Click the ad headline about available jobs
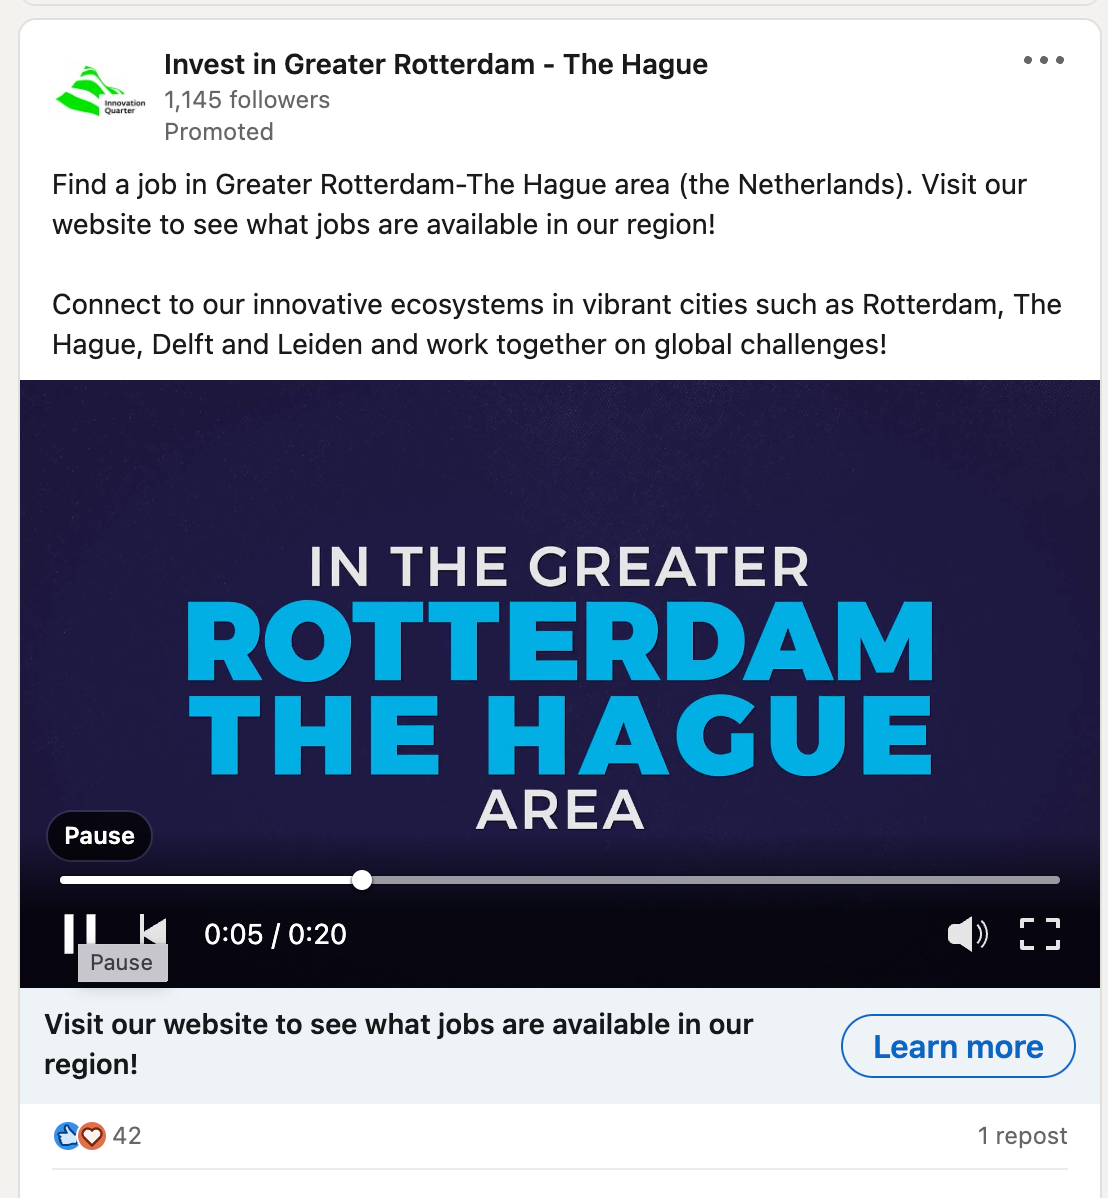The height and width of the screenshot is (1198, 1108). tap(398, 1044)
